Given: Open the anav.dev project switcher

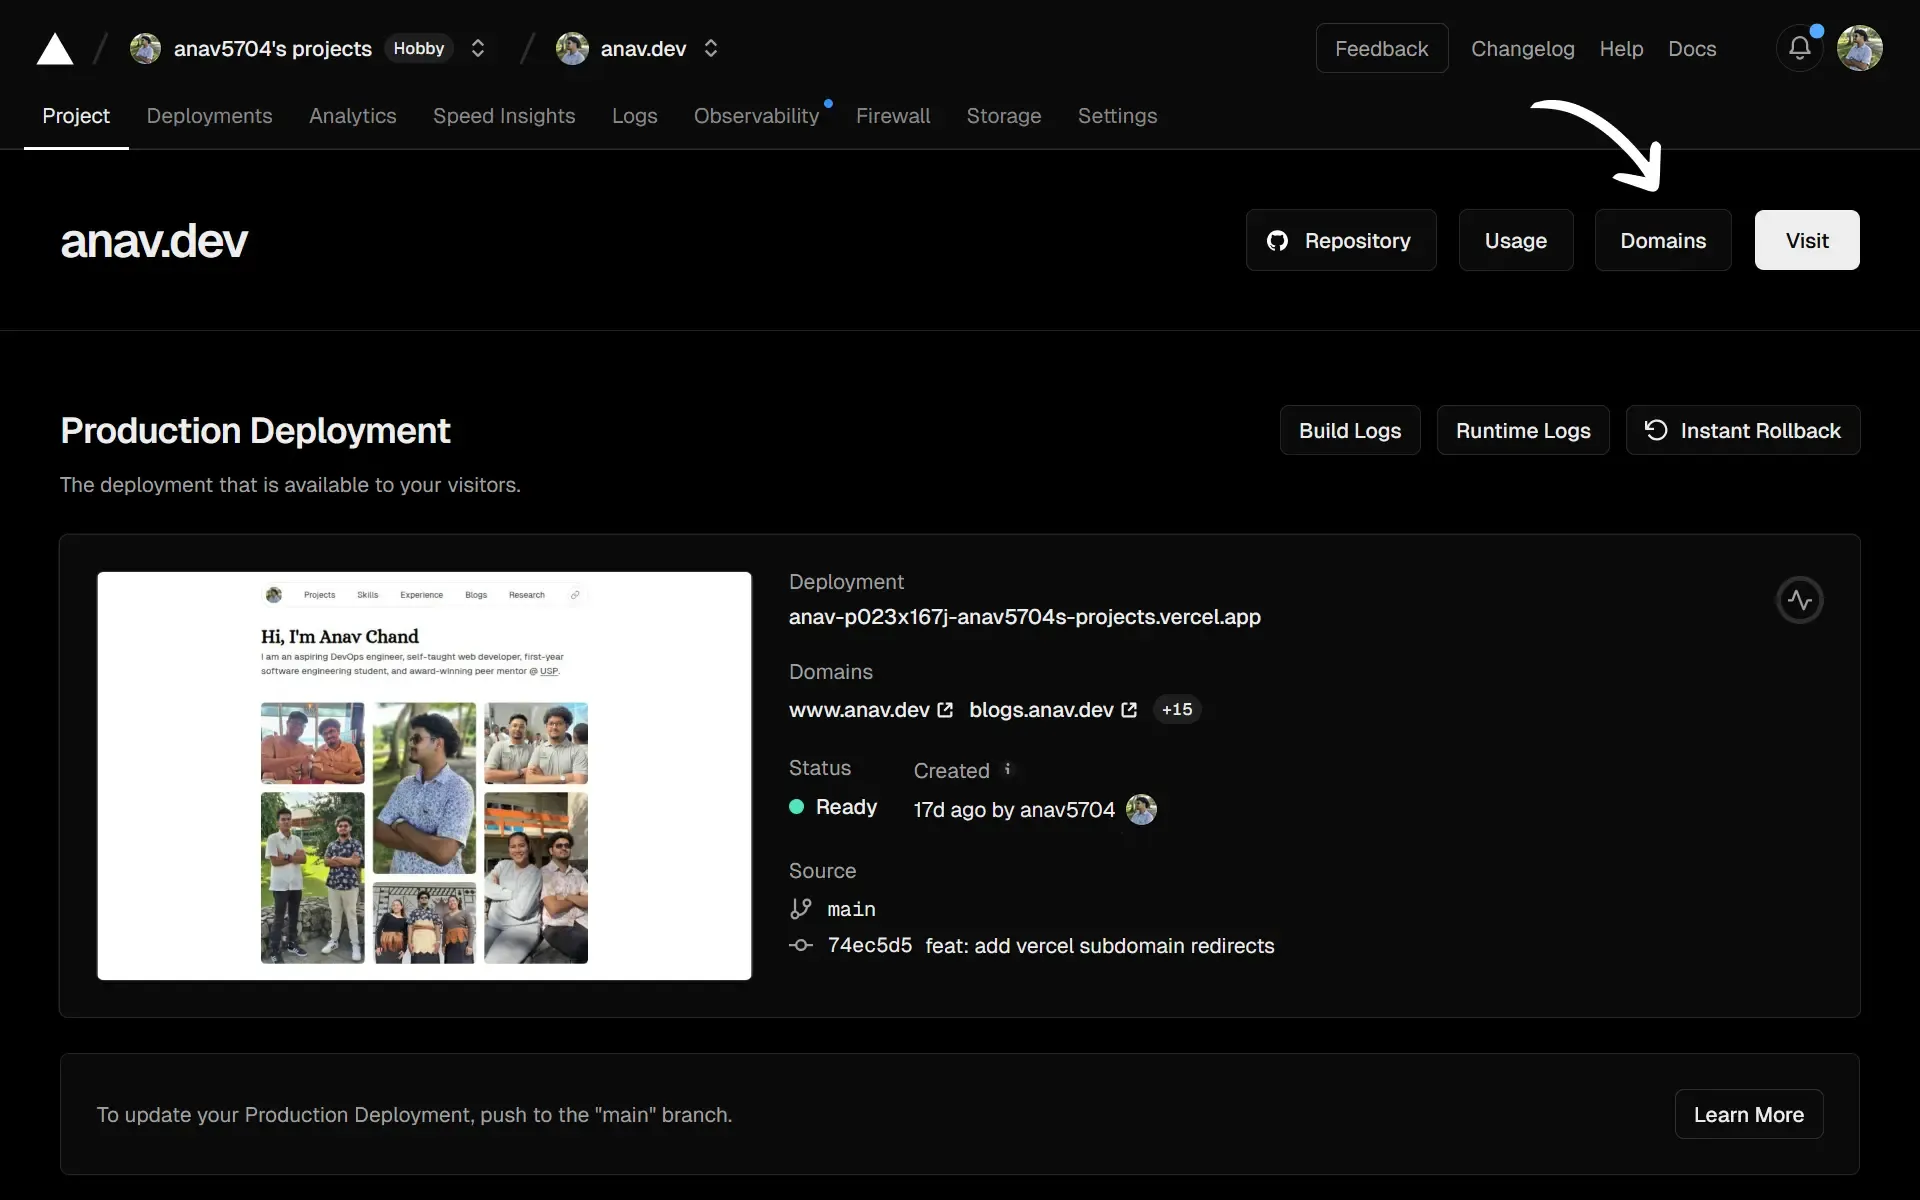Looking at the screenshot, I should (x=711, y=48).
